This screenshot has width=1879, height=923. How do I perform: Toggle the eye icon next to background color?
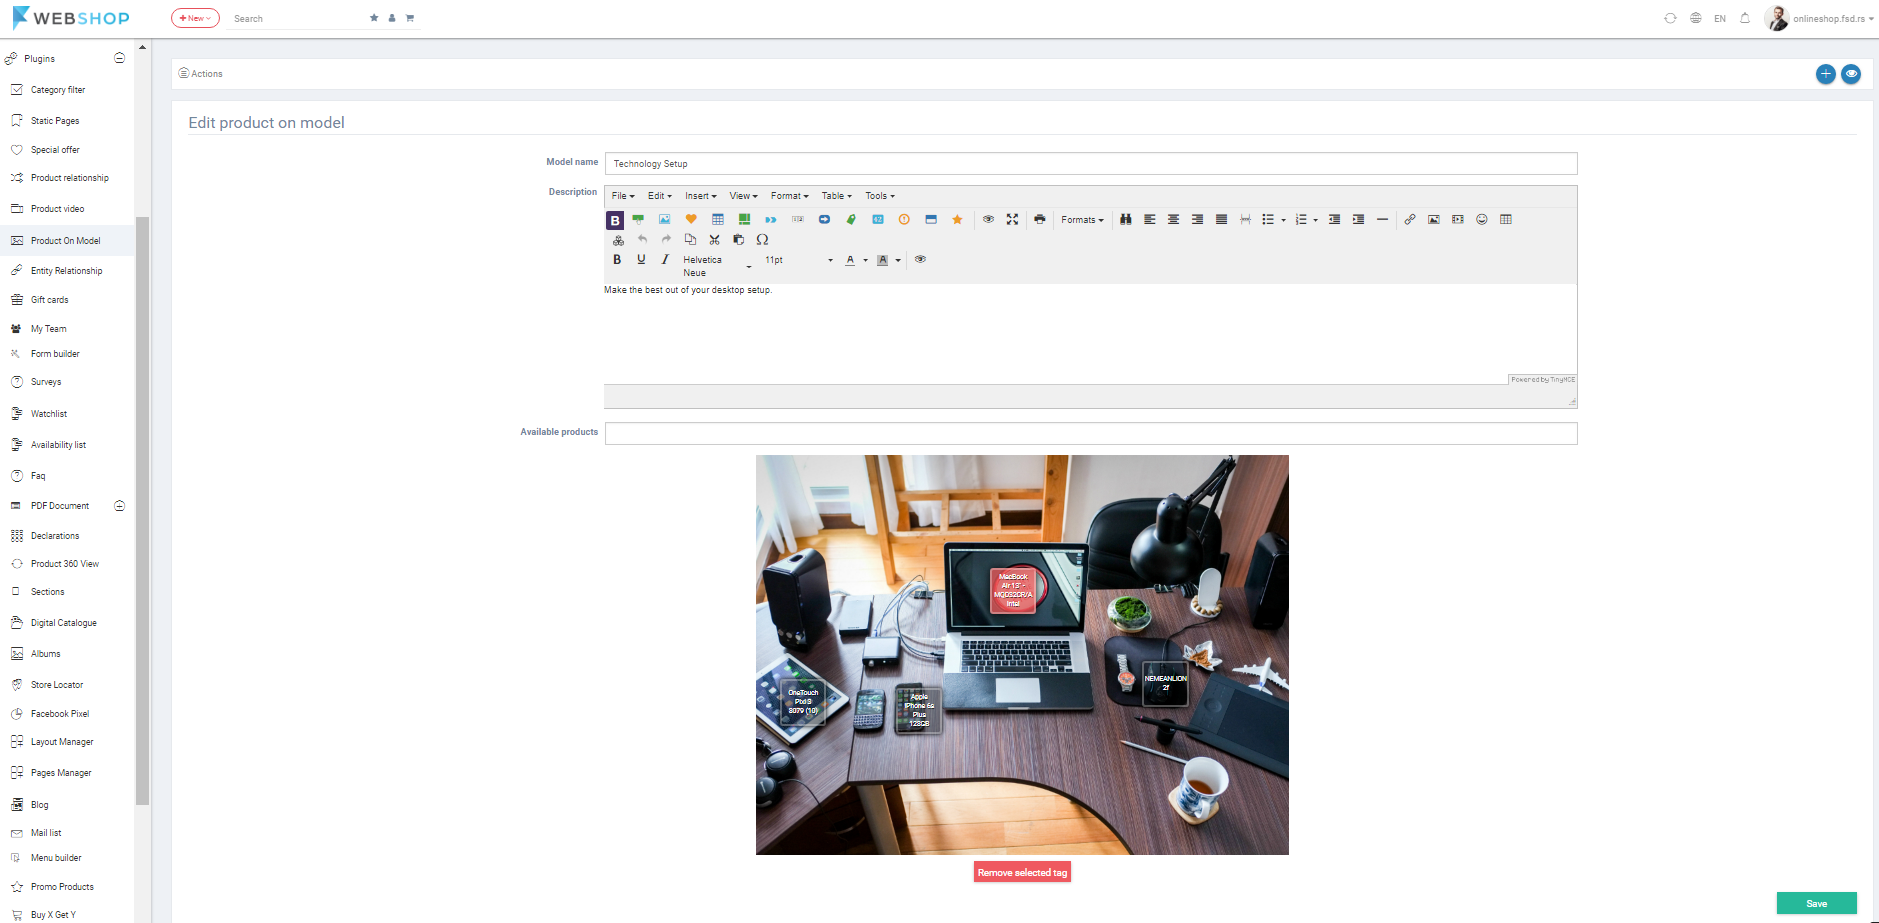tap(920, 260)
